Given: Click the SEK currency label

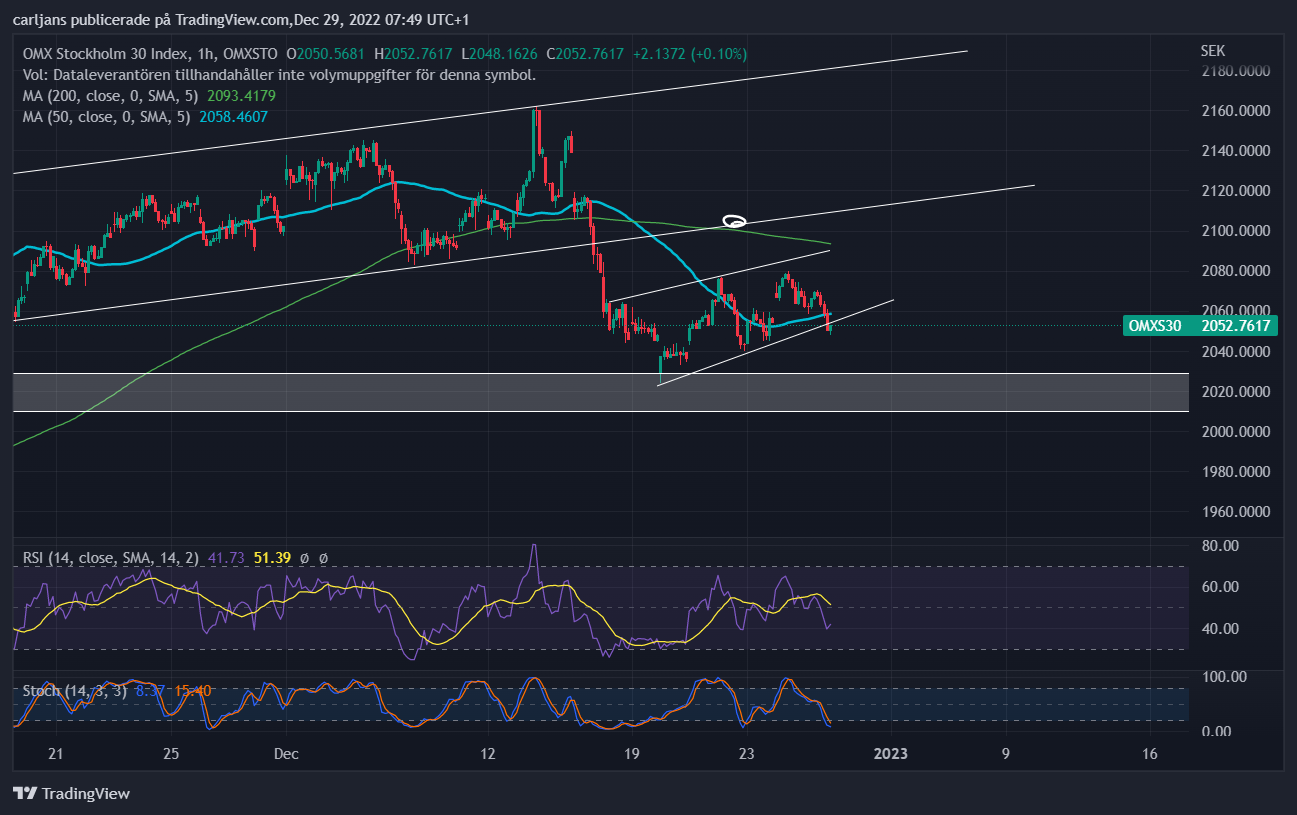Looking at the screenshot, I should [x=1212, y=50].
